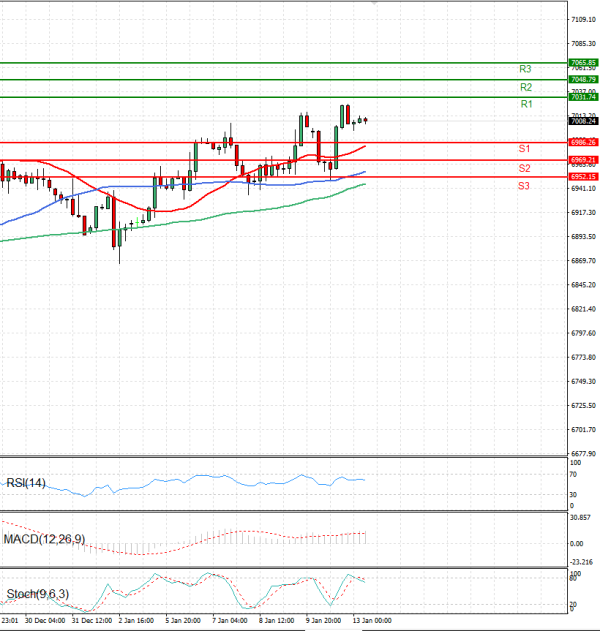Click the RSI(14) indicator label
Image resolution: width=600 pixels, height=631 pixels.
tap(26, 484)
